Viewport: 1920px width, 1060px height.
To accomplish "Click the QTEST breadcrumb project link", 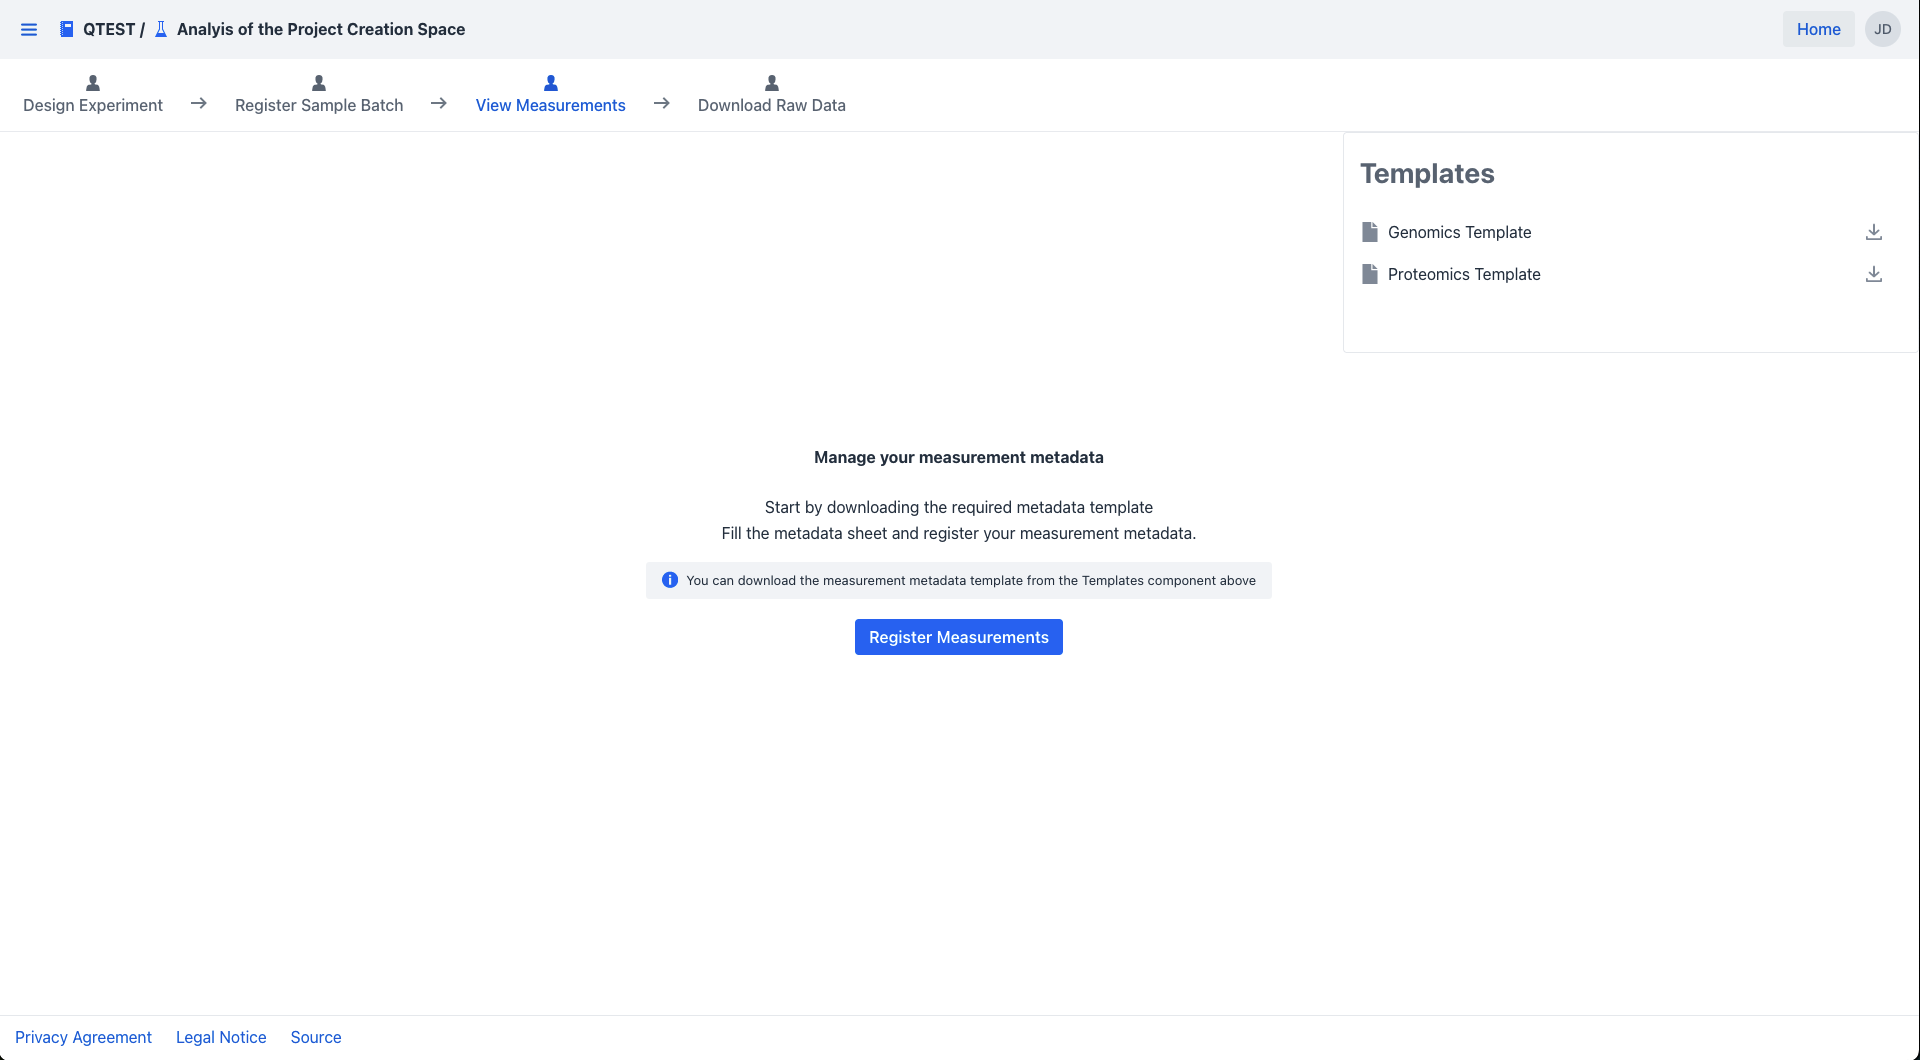I will click(108, 29).
